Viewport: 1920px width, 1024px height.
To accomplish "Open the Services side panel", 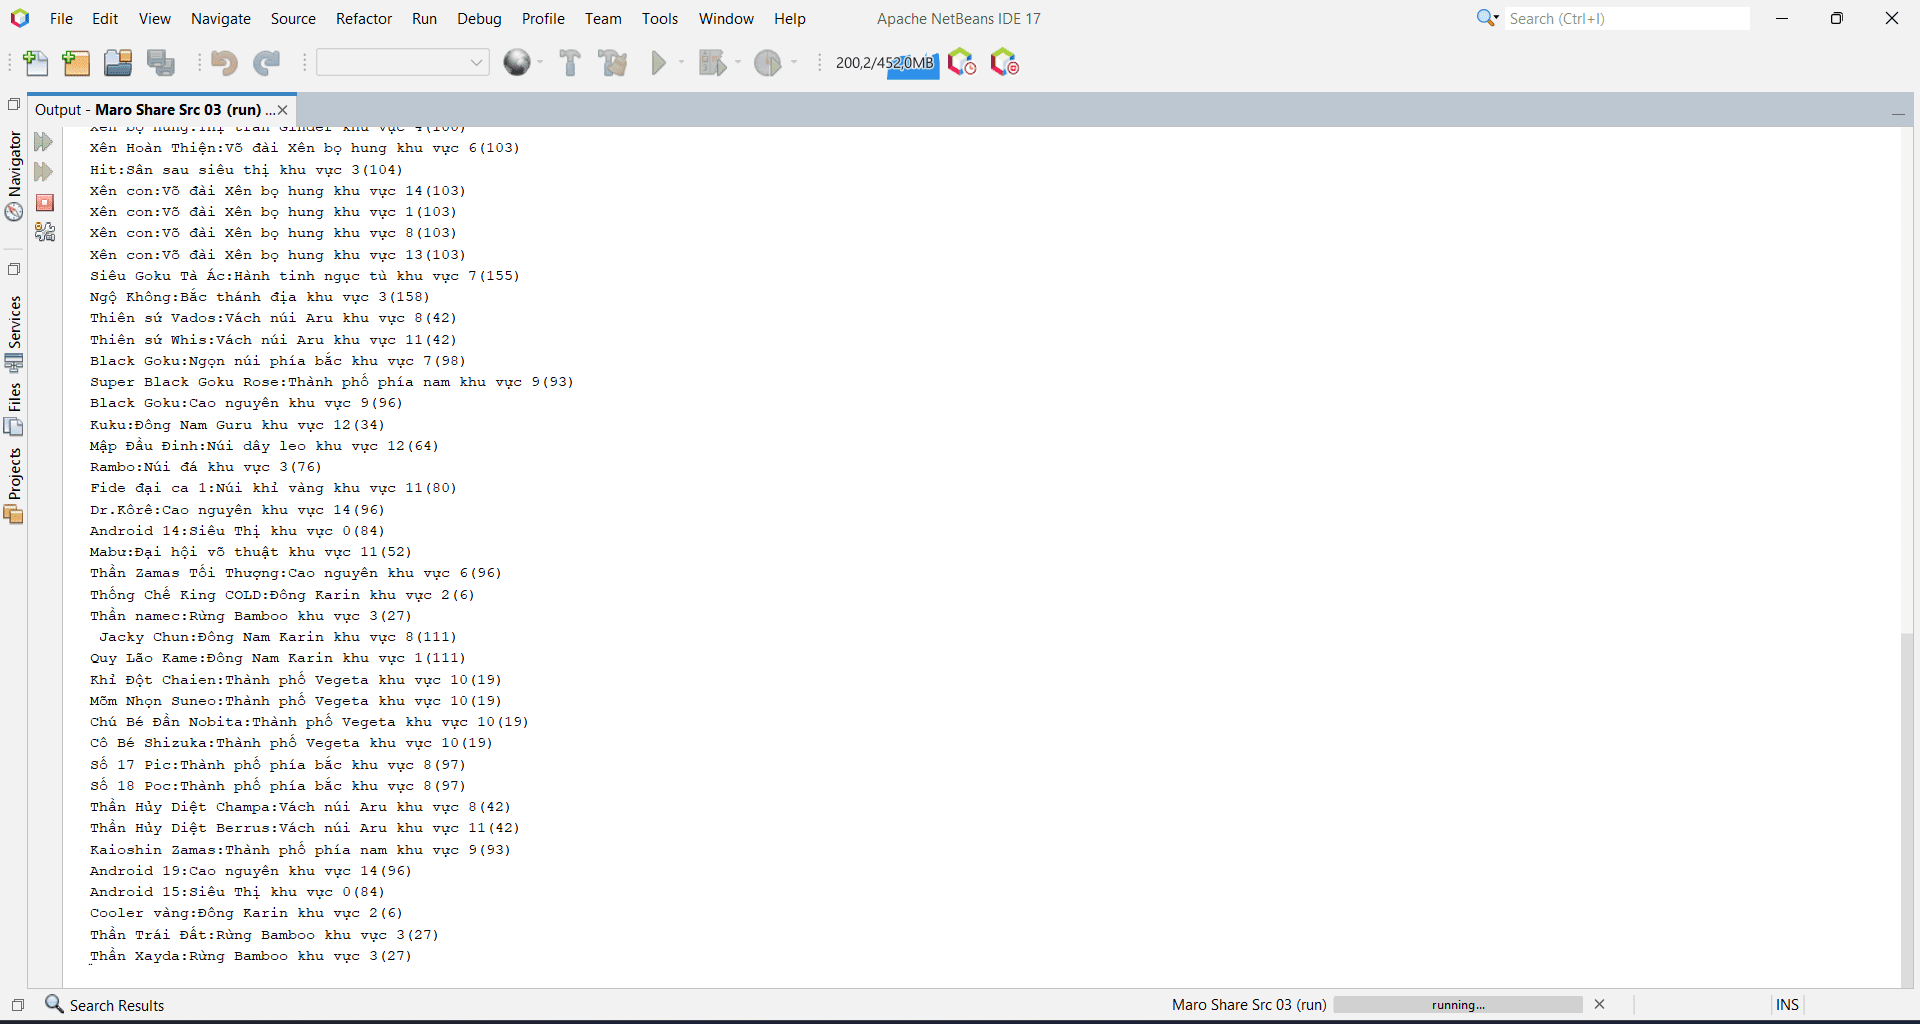I will click(14, 333).
